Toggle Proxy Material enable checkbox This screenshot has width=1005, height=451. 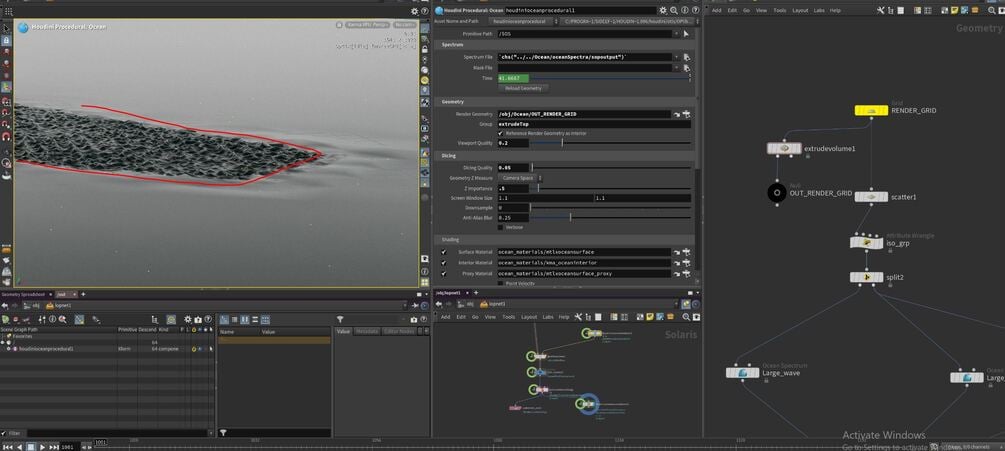point(444,274)
